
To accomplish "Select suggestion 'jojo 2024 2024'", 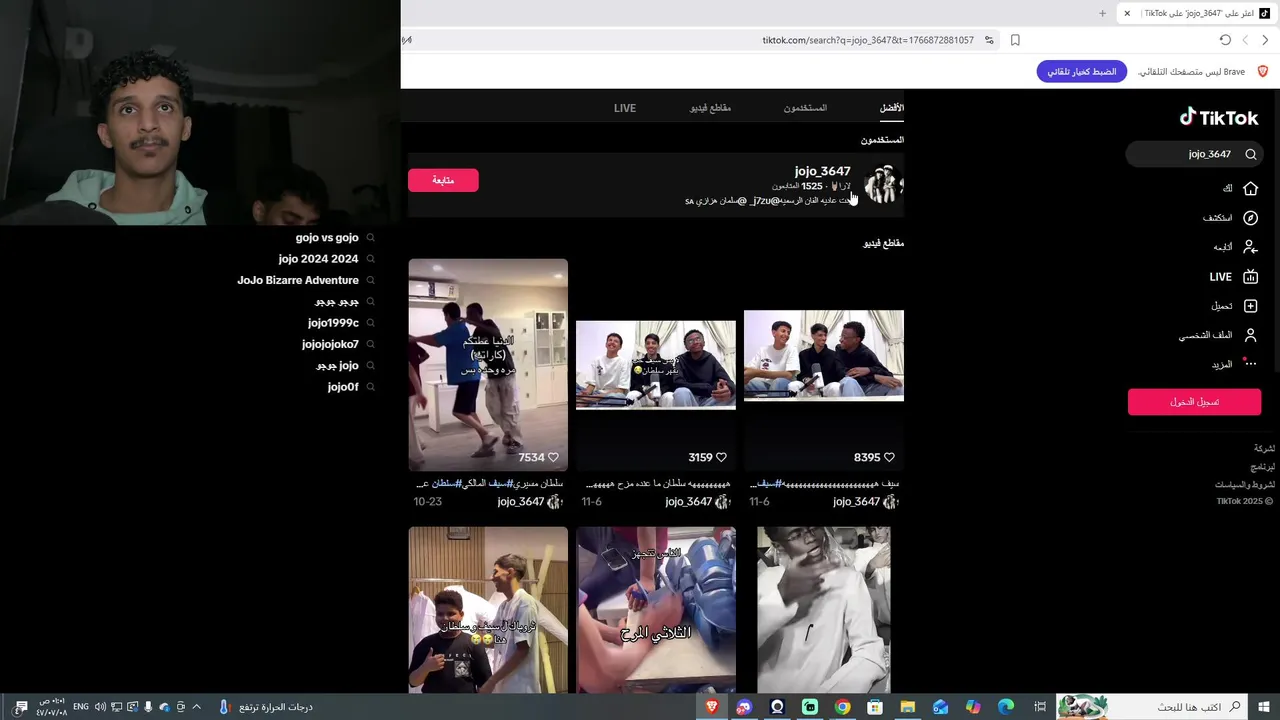I will click(x=318, y=259).
